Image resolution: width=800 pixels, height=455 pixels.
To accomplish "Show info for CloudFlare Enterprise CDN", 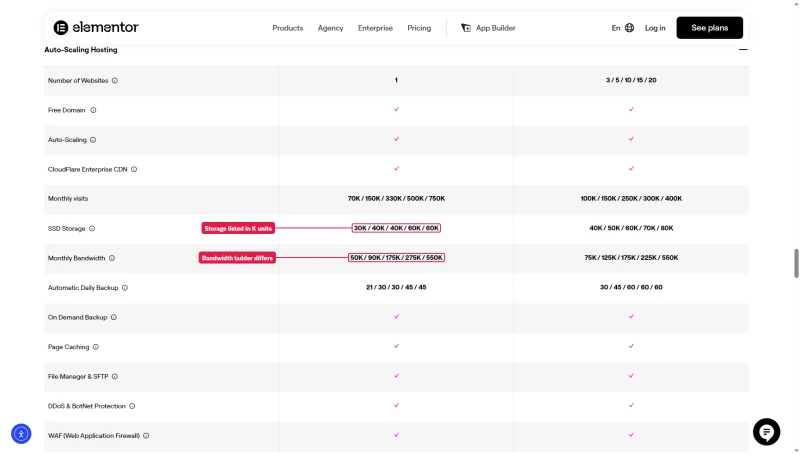I will point(134,169).
